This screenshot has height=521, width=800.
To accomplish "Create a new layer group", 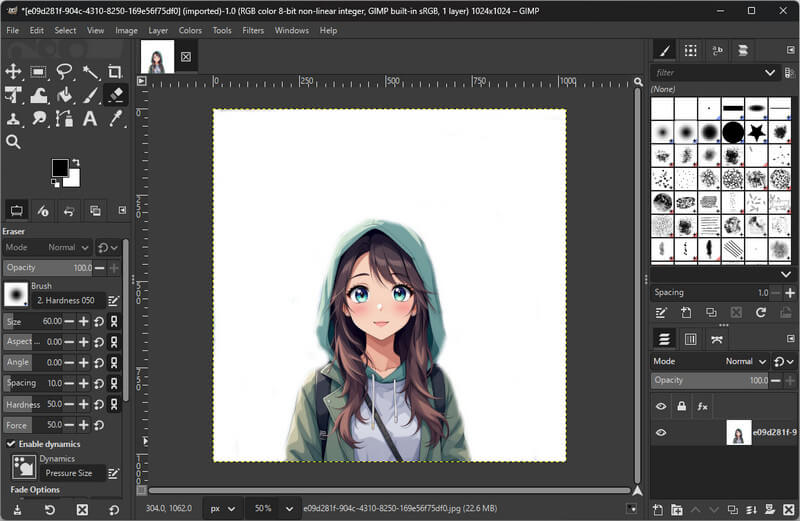I will coord(677,509).
